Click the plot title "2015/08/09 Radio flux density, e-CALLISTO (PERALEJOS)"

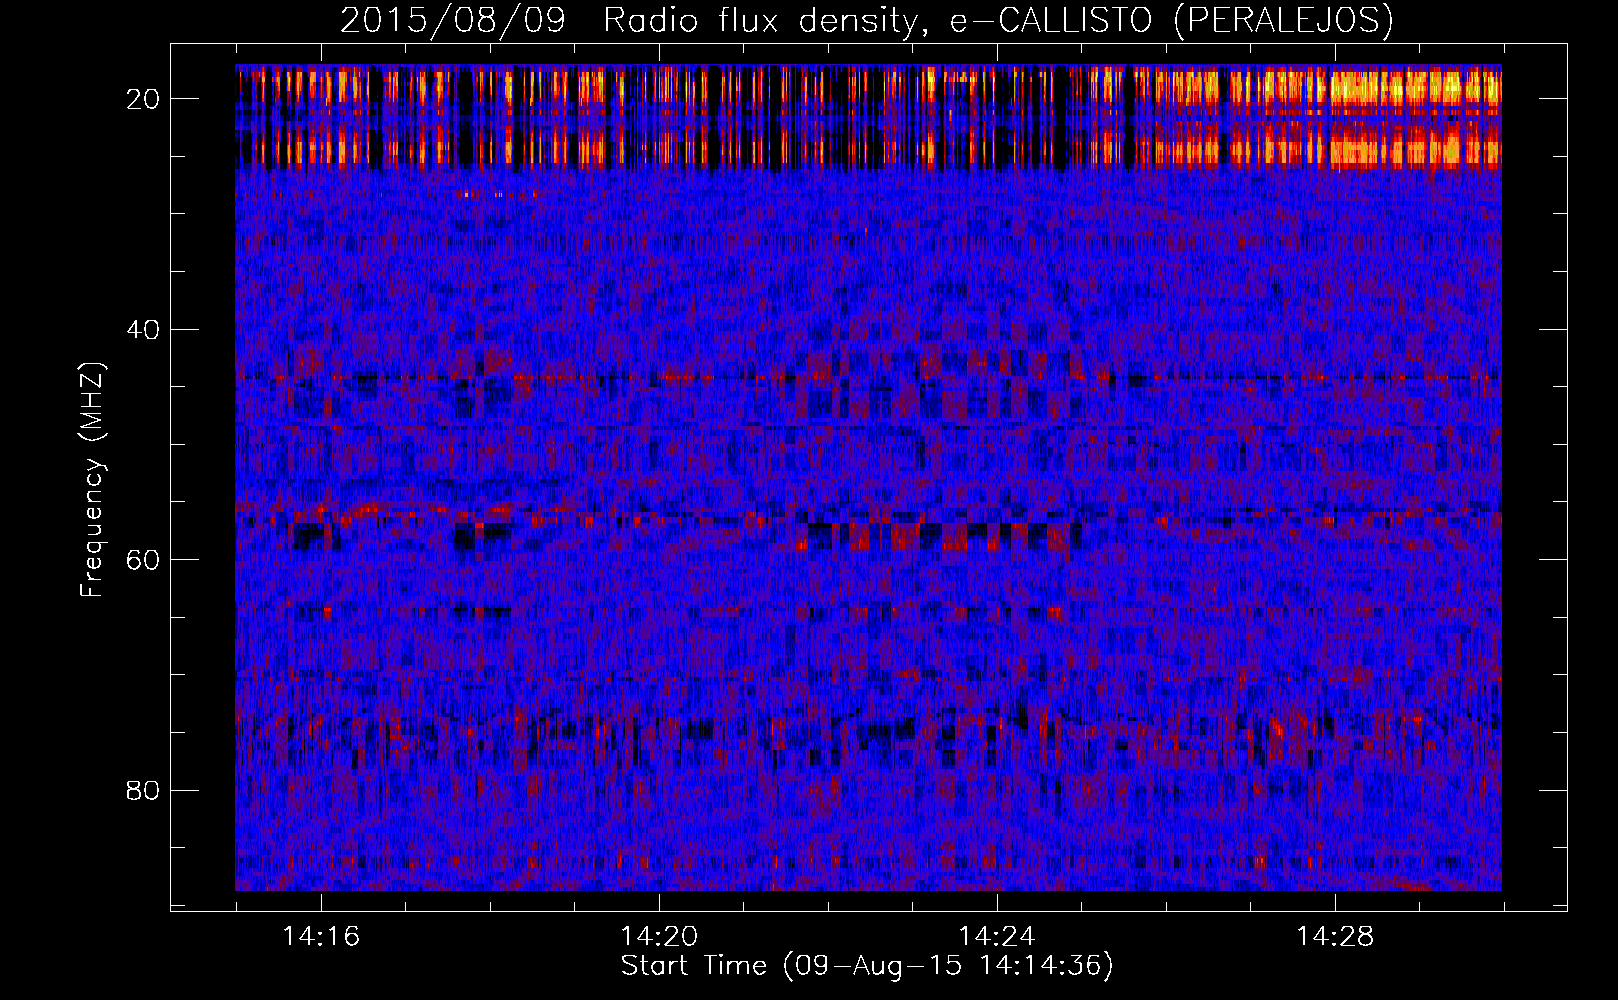[x=867, y=21]
